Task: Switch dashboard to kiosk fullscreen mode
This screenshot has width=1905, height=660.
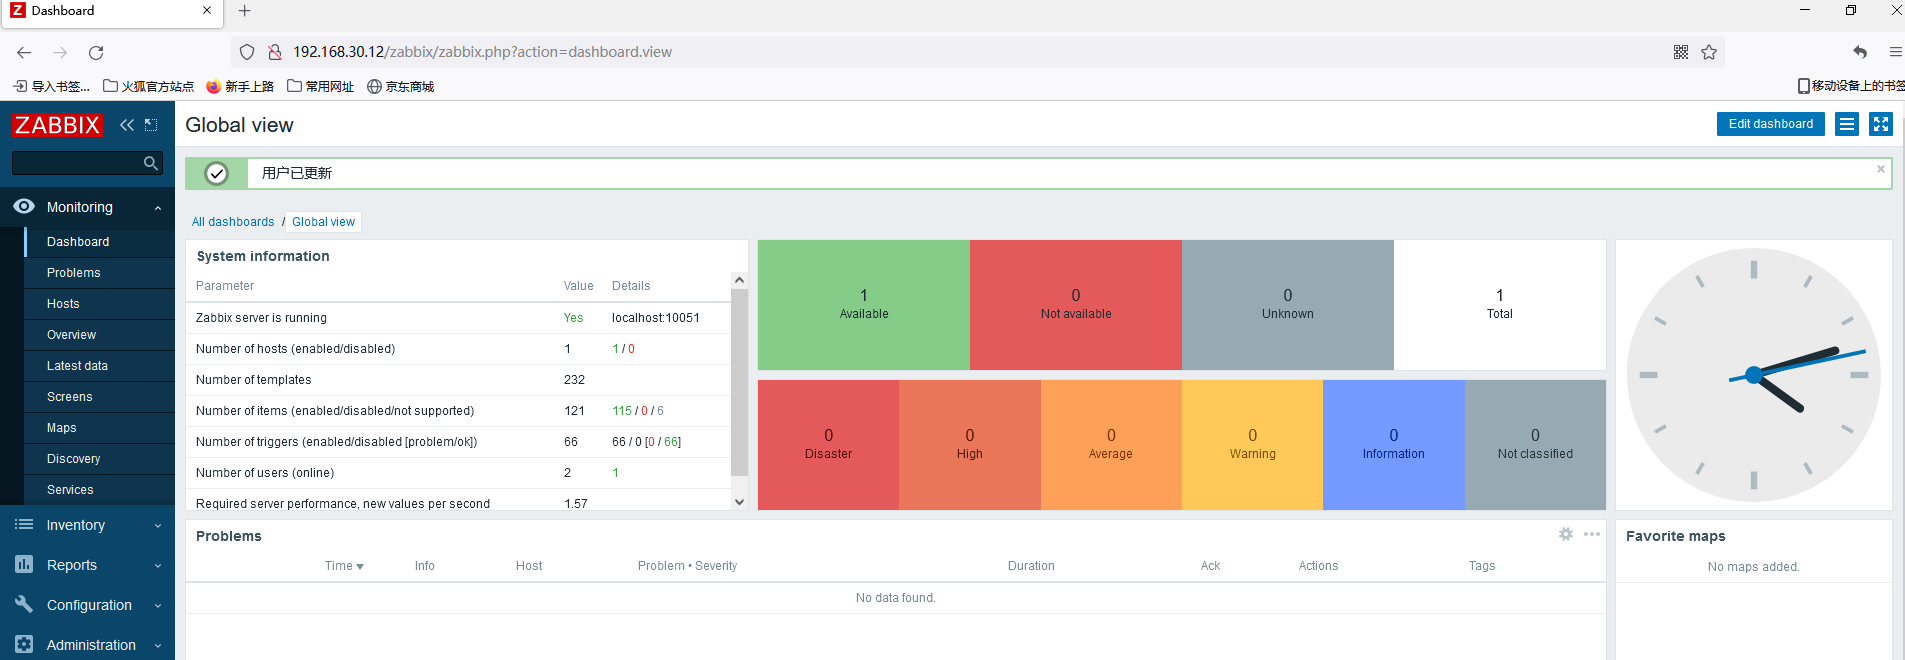Action: tap(1881, 124)
